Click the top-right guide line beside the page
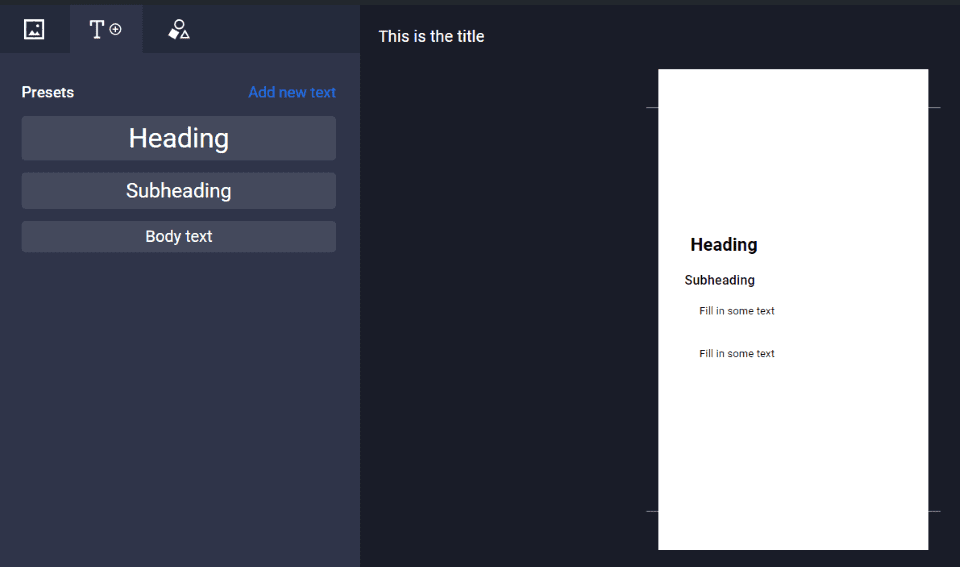960x567 pixels. click(x=934, y=107)
